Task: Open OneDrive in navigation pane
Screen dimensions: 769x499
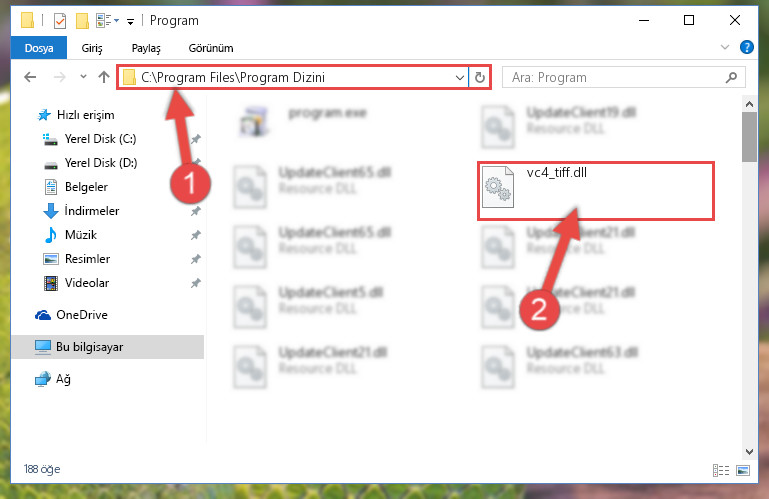Action: 81,315
